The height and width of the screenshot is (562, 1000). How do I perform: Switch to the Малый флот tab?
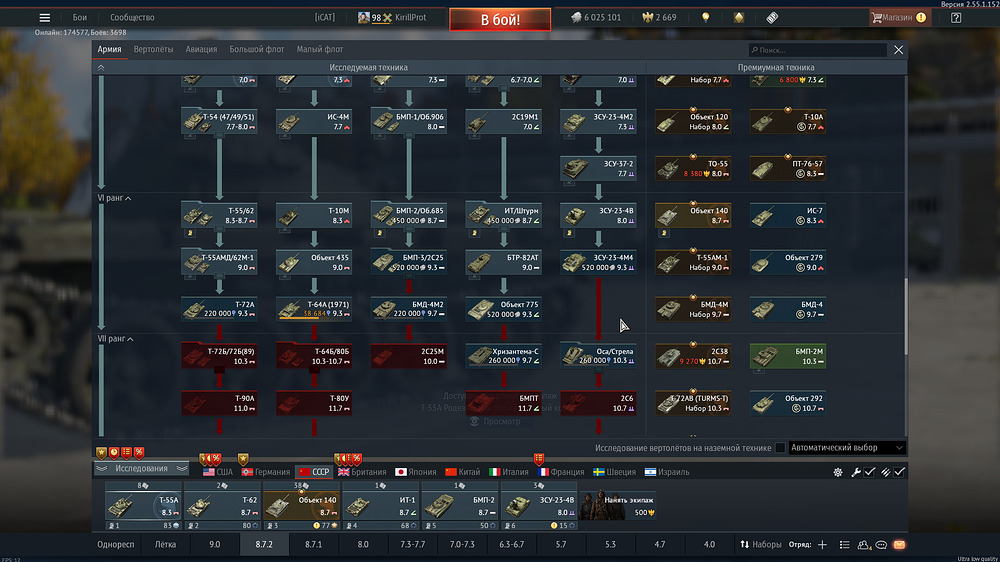coord(320,49)
